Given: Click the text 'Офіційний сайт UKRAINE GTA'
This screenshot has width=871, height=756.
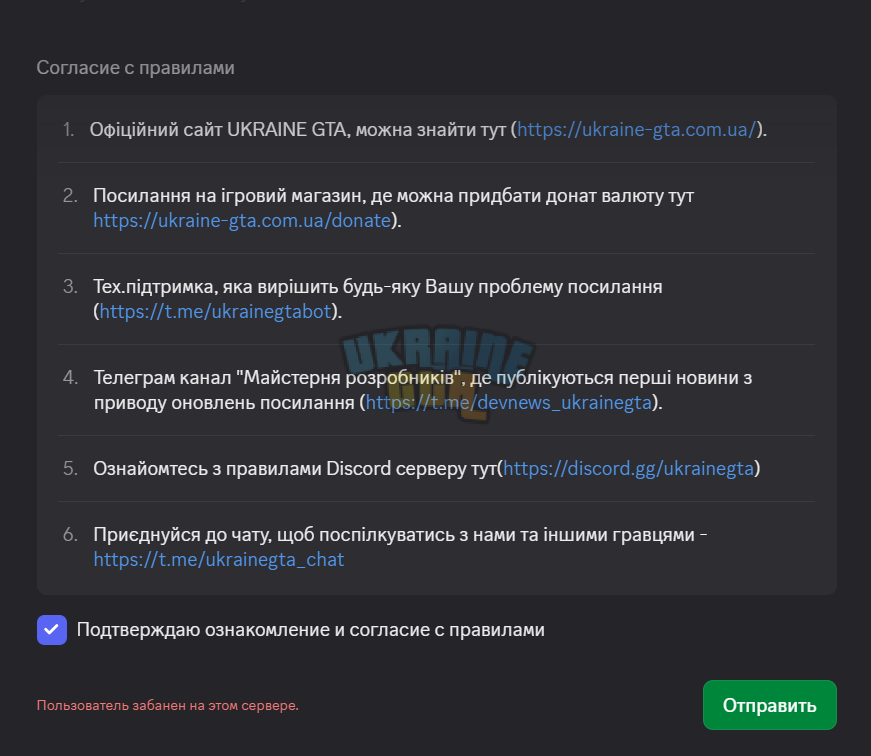Looking at the screenshot, I should 219,130.
